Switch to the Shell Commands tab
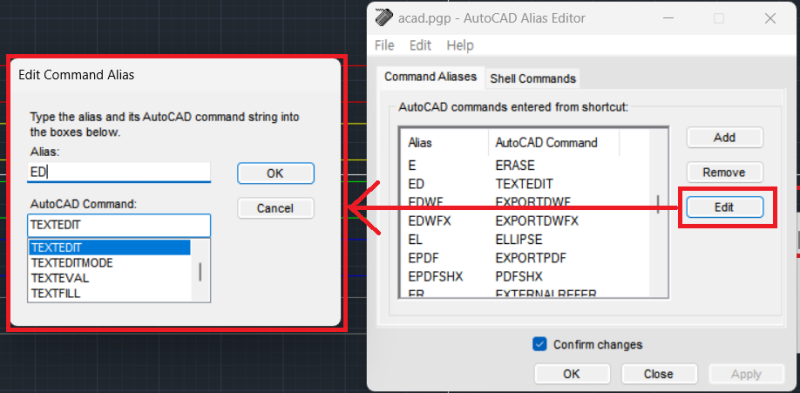800x393 pixels. click(533, 79)
